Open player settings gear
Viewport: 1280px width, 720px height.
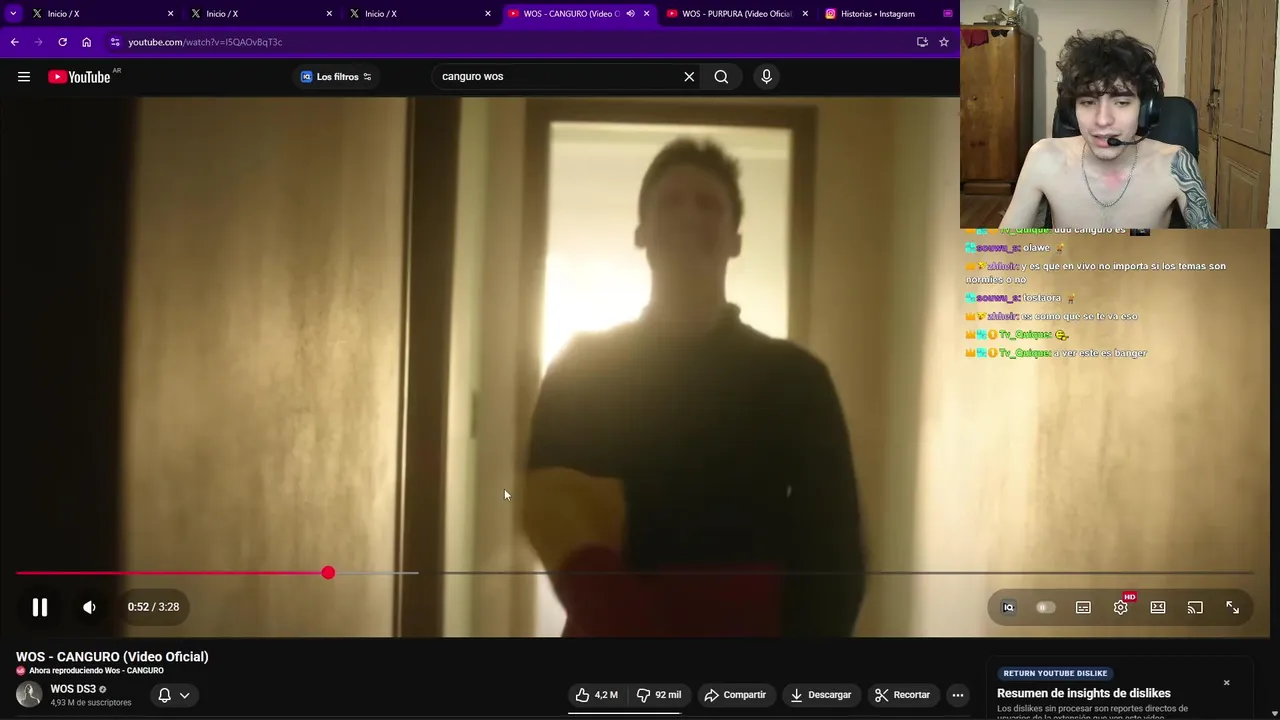pos(1121,608)
